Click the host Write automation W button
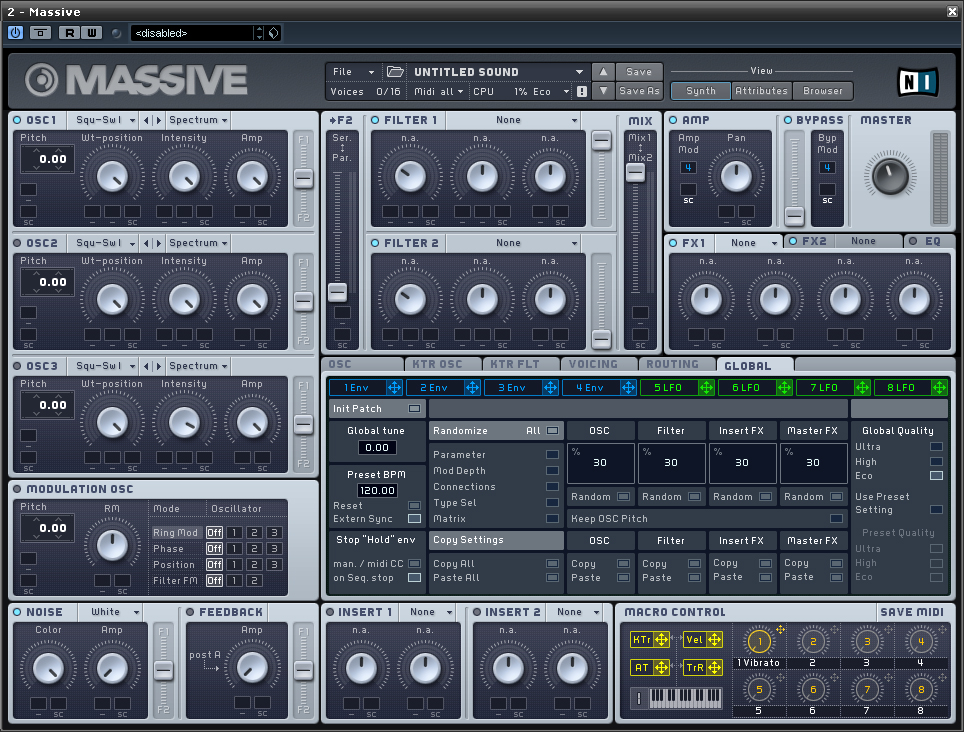964x732 pixels. pyautogui.click(x=92, y=33)
